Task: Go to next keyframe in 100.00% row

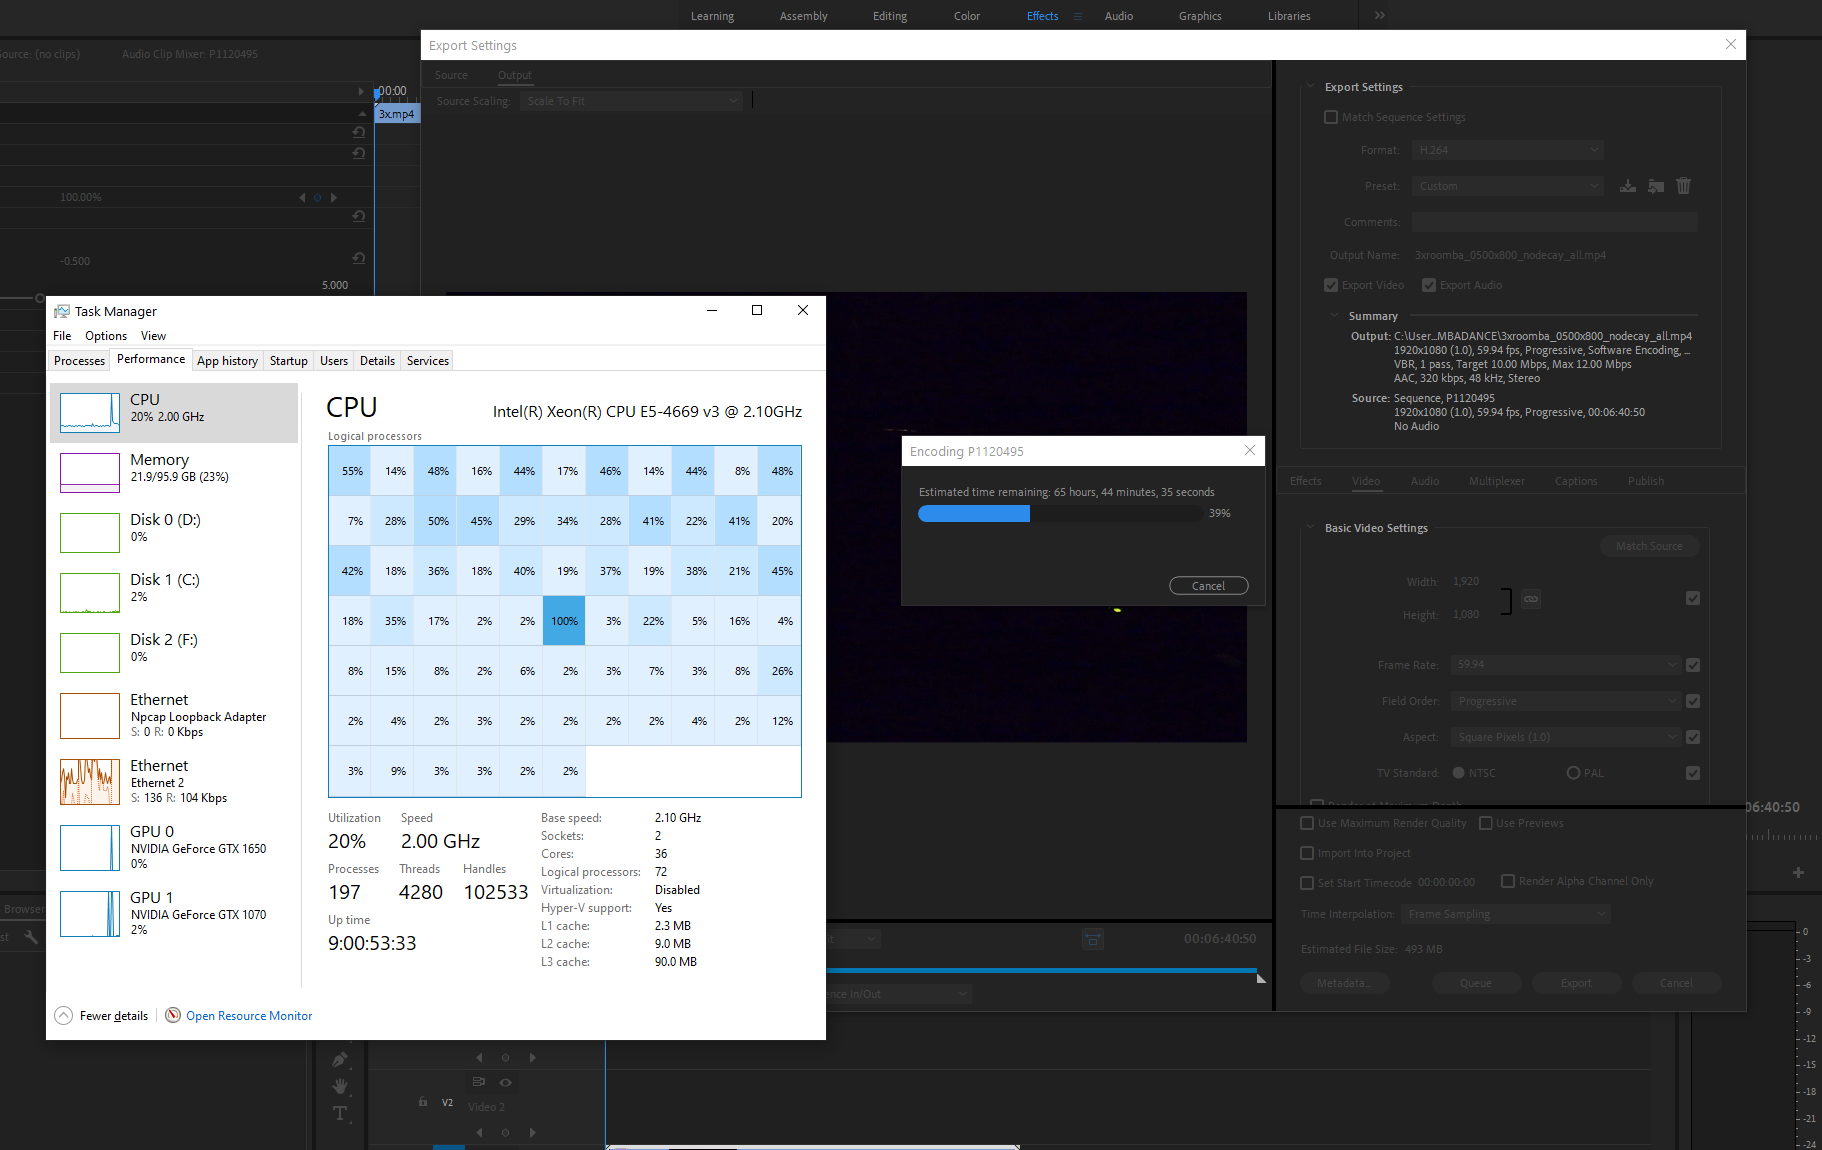Action: [334, 197]
